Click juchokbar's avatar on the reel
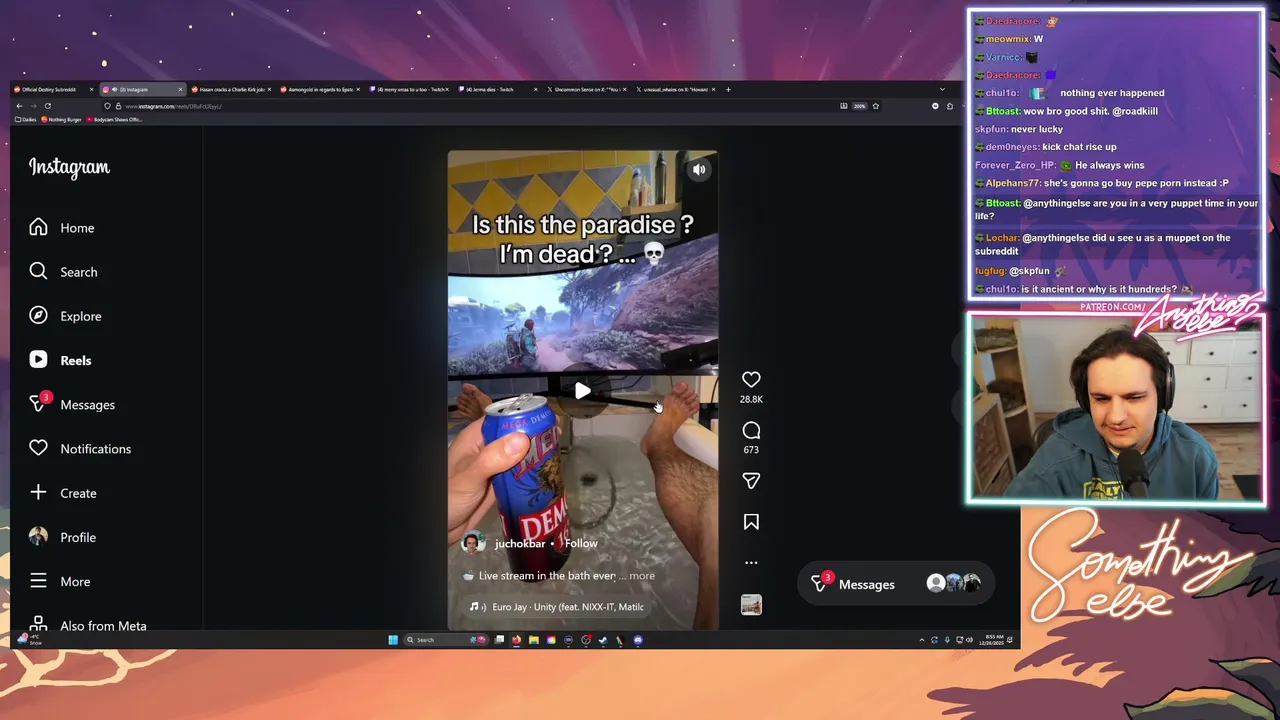The height and width of the screenshot is (720, 1280). tap(473, 544)
